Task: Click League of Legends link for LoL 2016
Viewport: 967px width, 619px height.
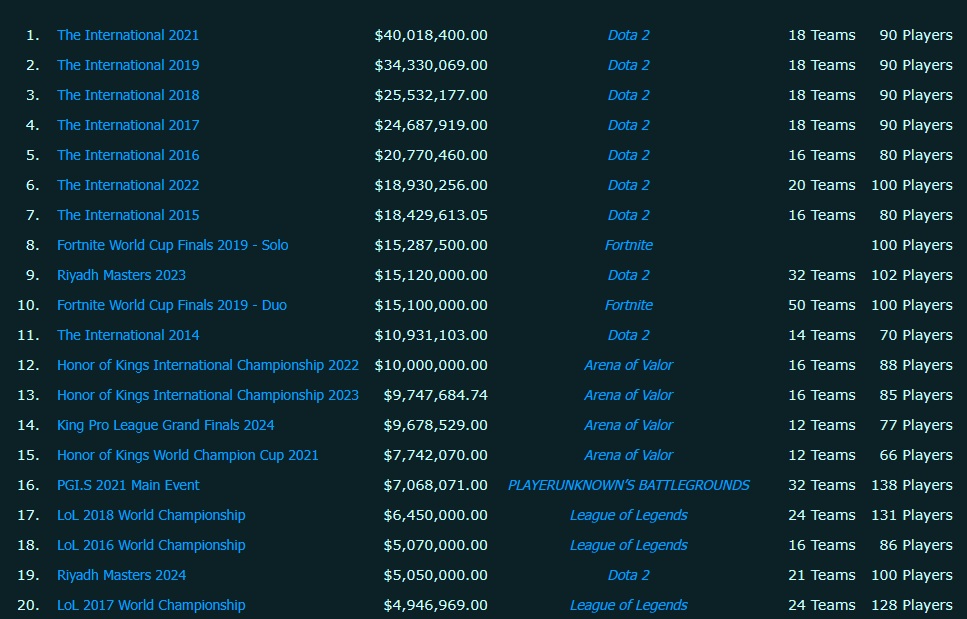Action: 628,545
